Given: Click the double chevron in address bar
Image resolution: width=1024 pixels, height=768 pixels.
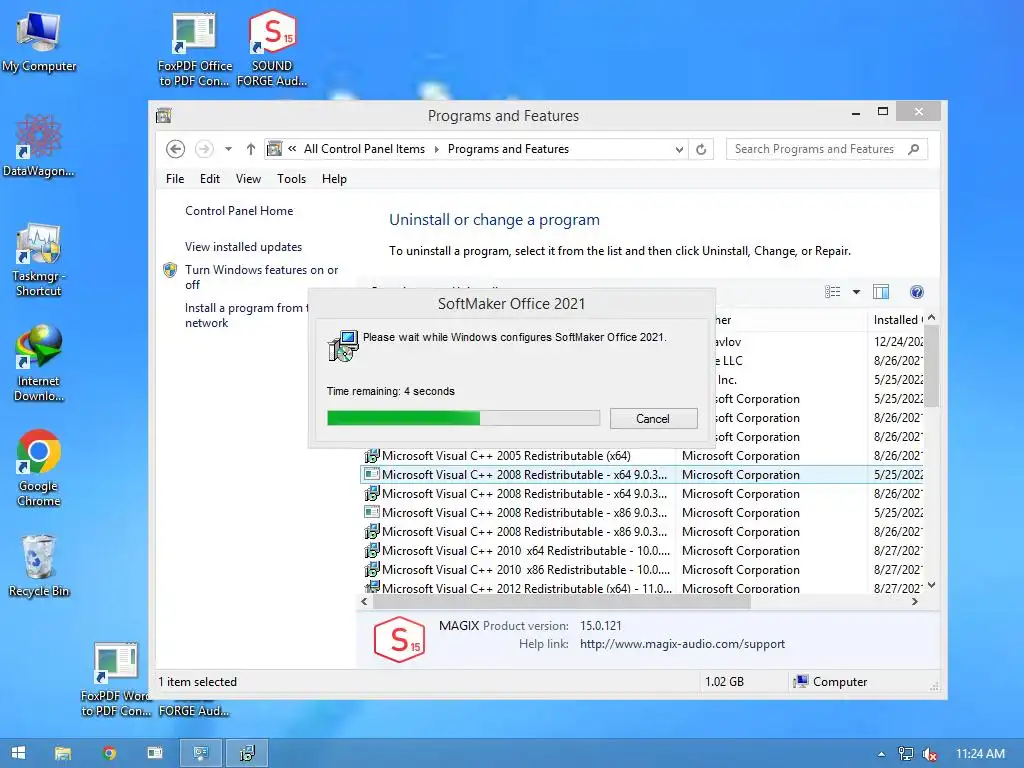Looking at the screenshot, I should [292, 148].
